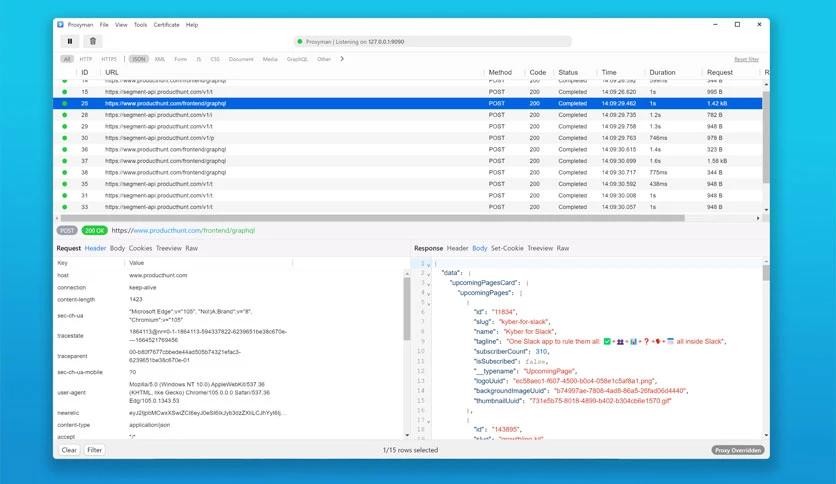Switch to the Request Treeview tab
This screenshot has width=836, height=484.
[x=168, y=248]
